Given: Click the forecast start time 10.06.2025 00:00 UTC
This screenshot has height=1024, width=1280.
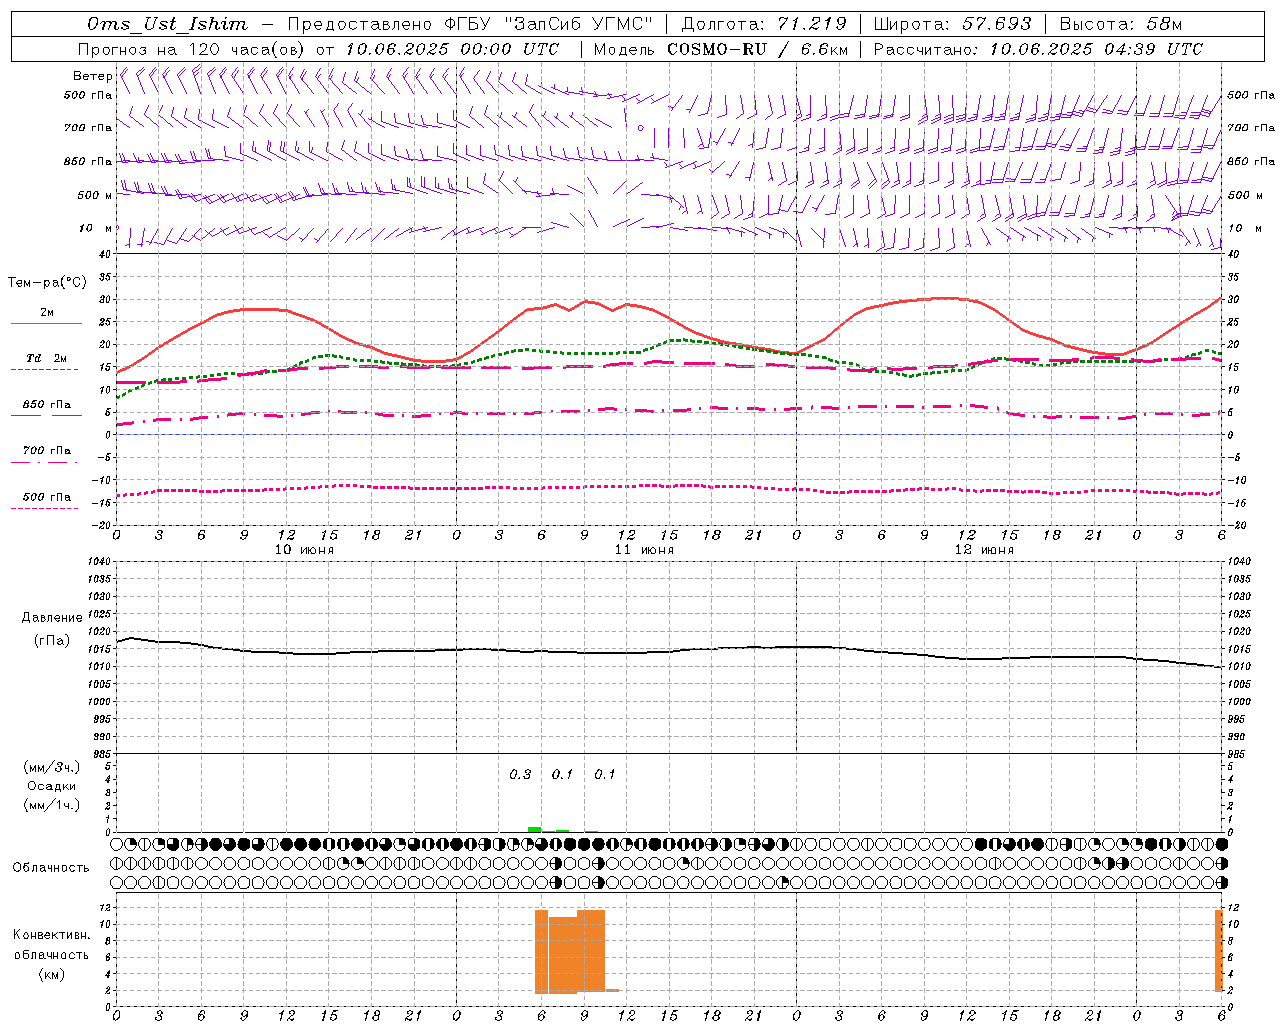Looking at the screenshot, I should (x=452, y=49).
